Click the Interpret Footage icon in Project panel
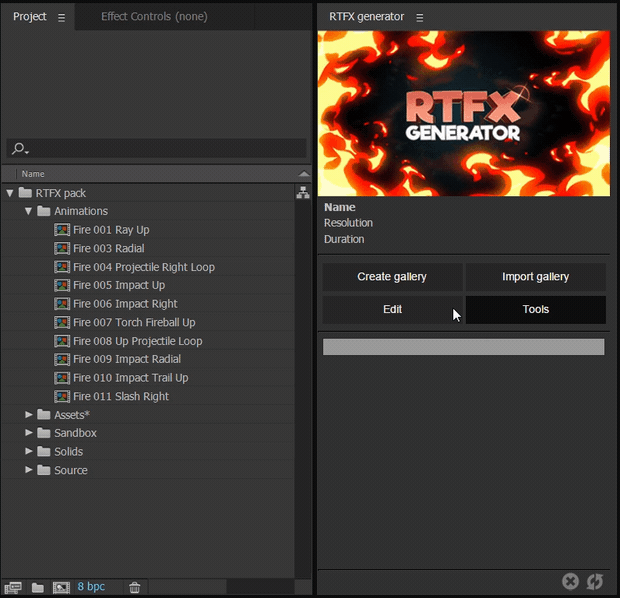 (13, 587)
